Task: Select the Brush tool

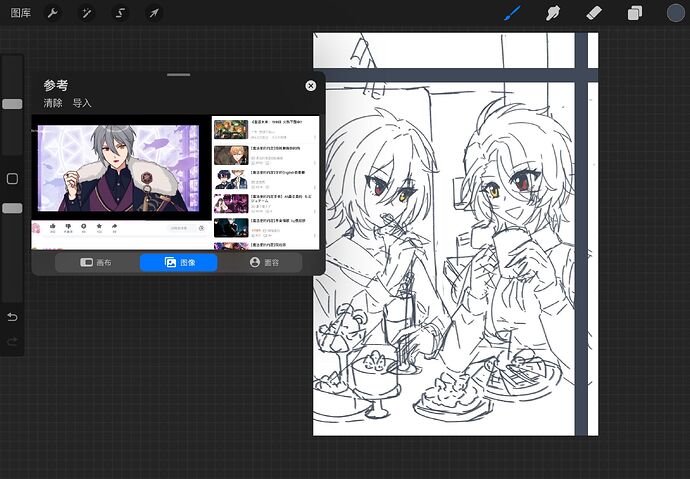Action: 512,13
